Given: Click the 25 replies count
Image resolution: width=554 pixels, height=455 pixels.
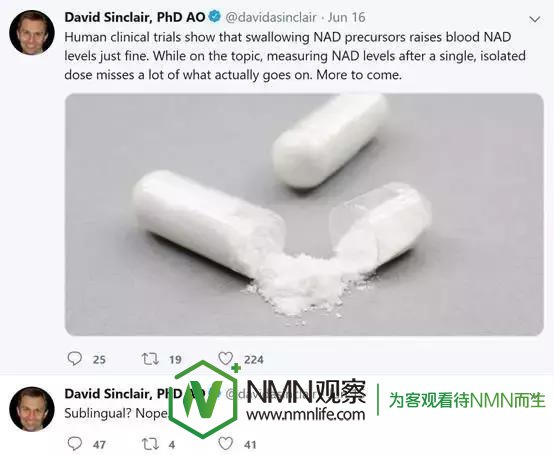Looking at the screenshot, I should coord(99,360).
